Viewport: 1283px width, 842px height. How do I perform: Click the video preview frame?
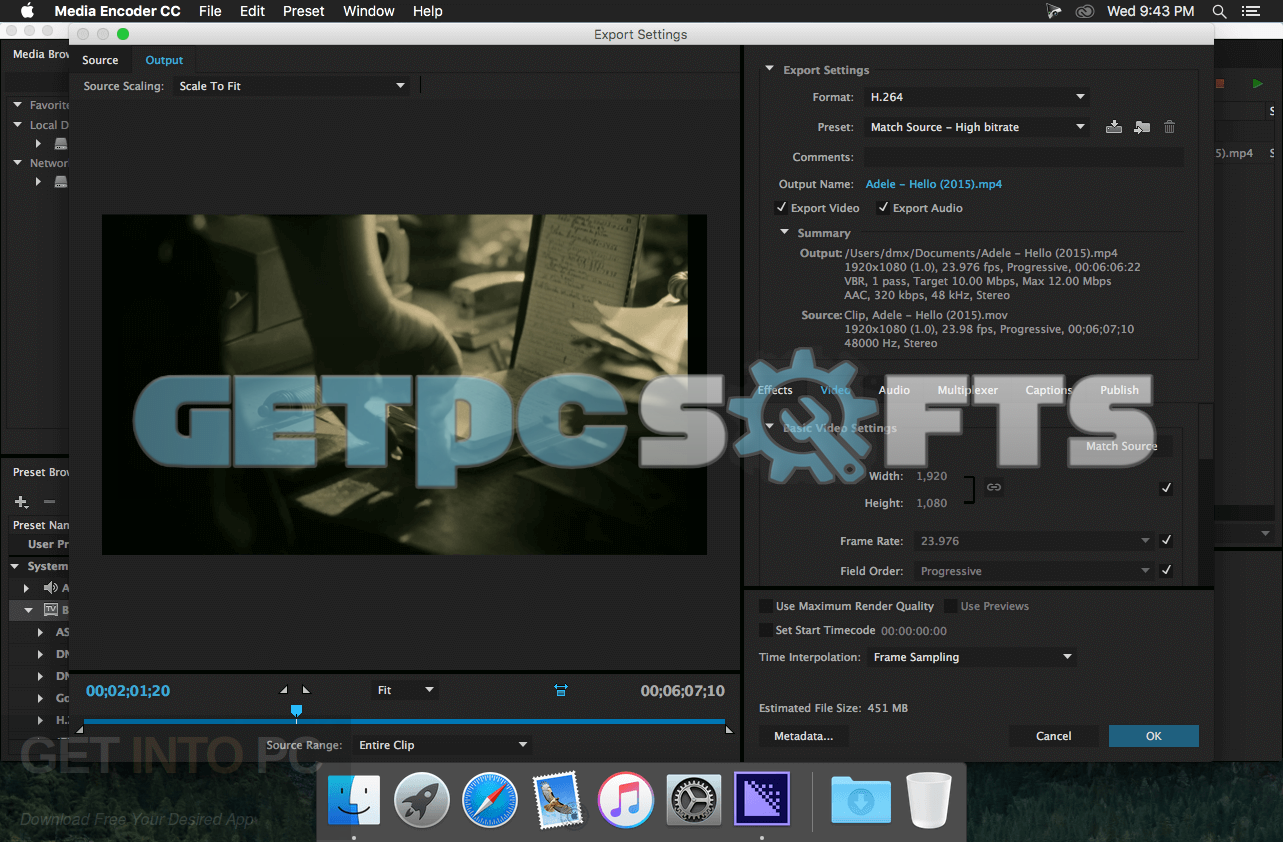tap(404, 384)
